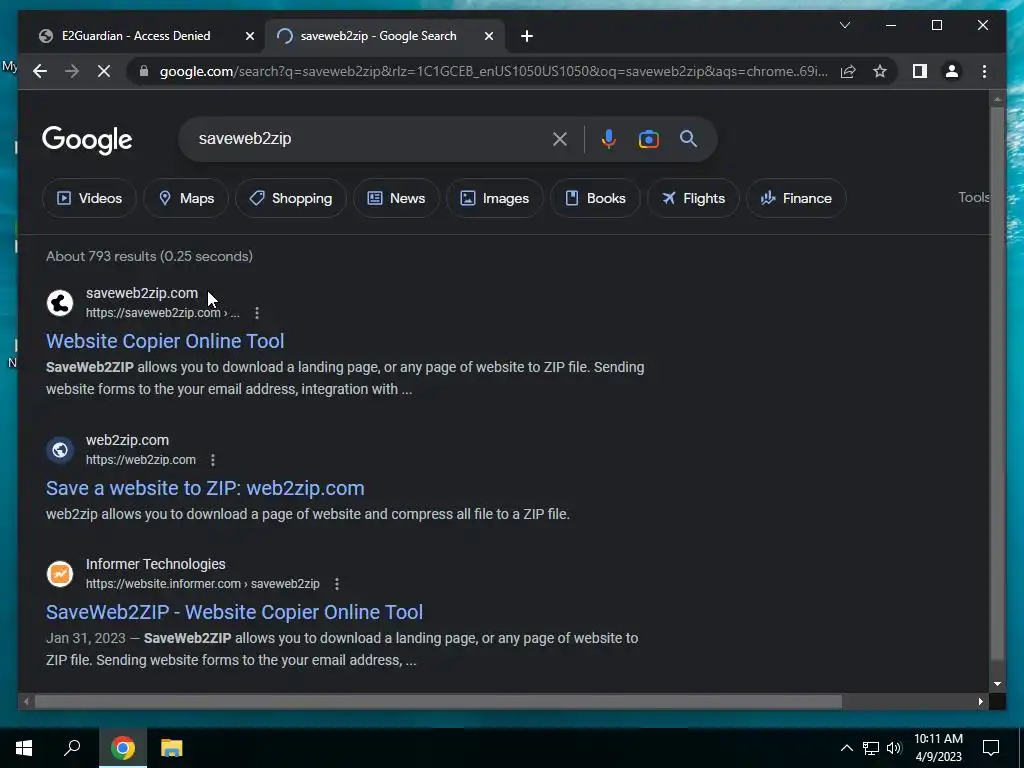
Task: Search by image with the camera icon
Action: coord(648,139)
